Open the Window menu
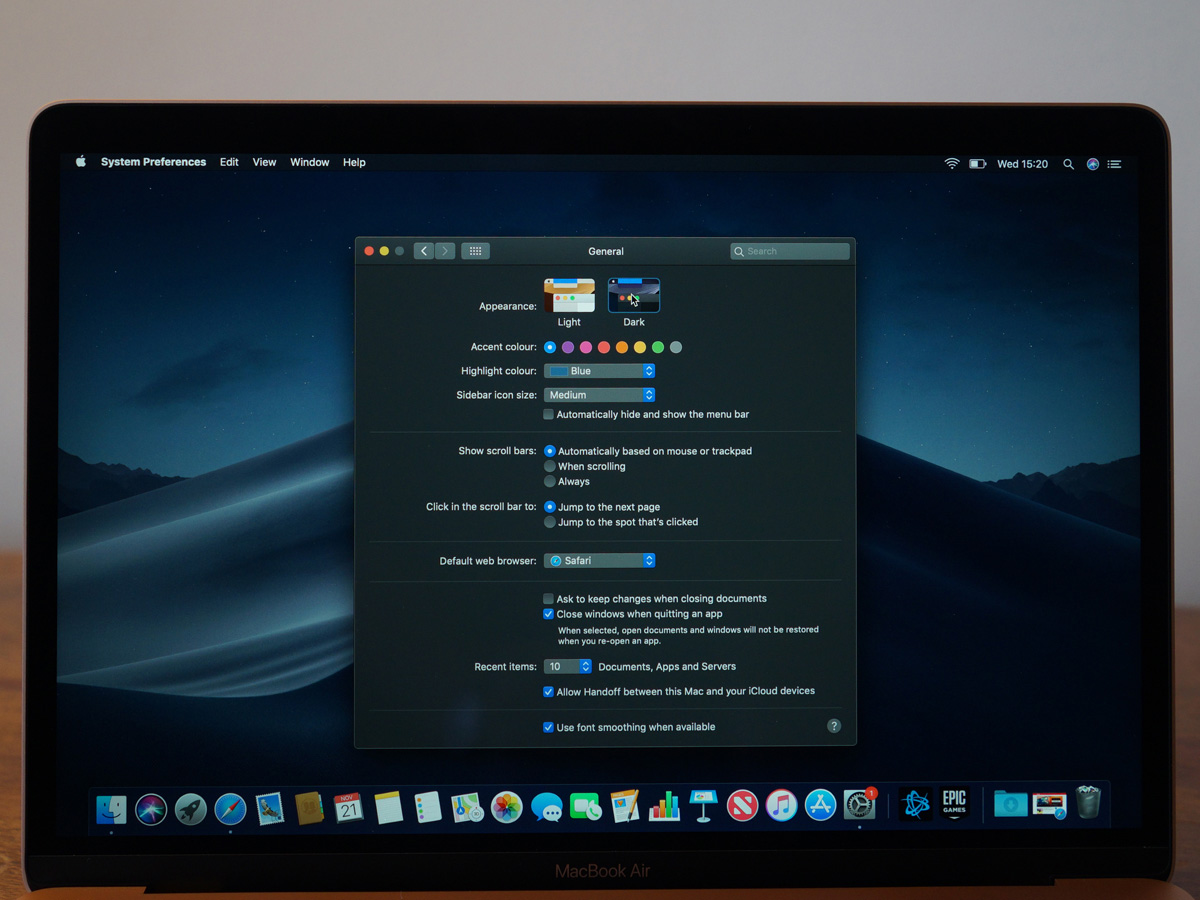Viewport: 1200px width, 900px height. [x=310, y=162]
